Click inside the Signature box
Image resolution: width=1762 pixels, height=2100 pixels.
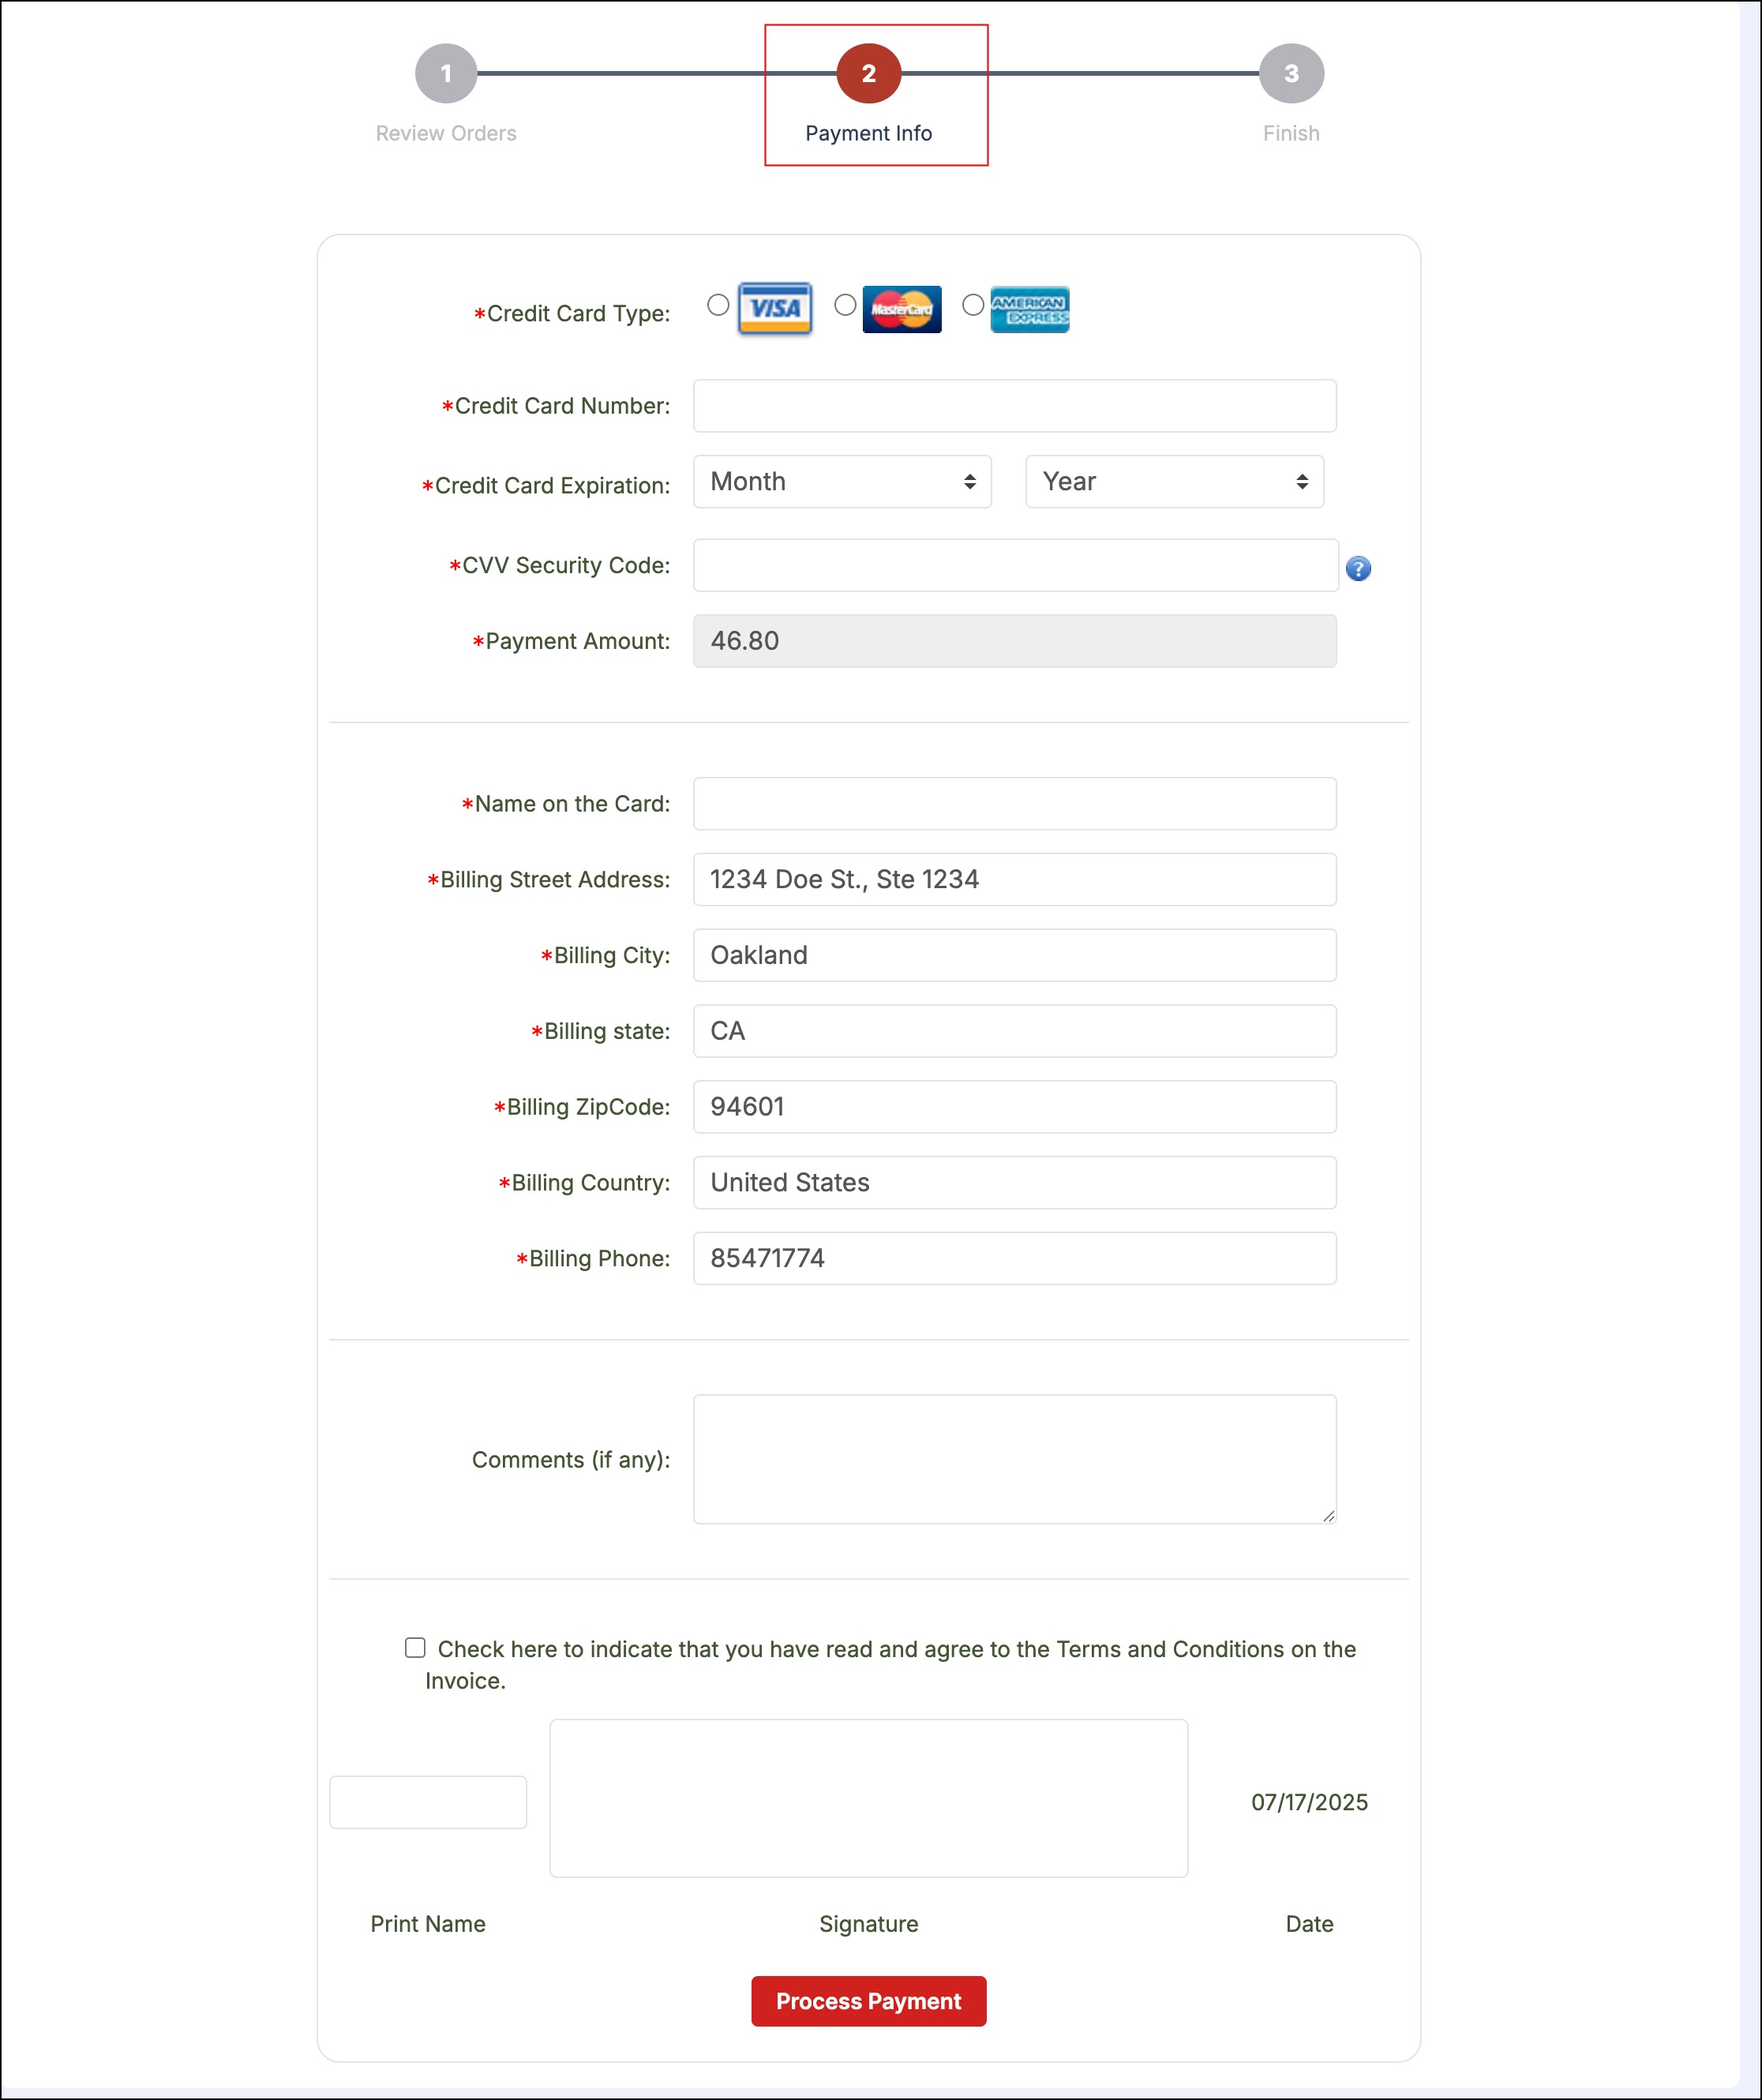pos(869,1798)
